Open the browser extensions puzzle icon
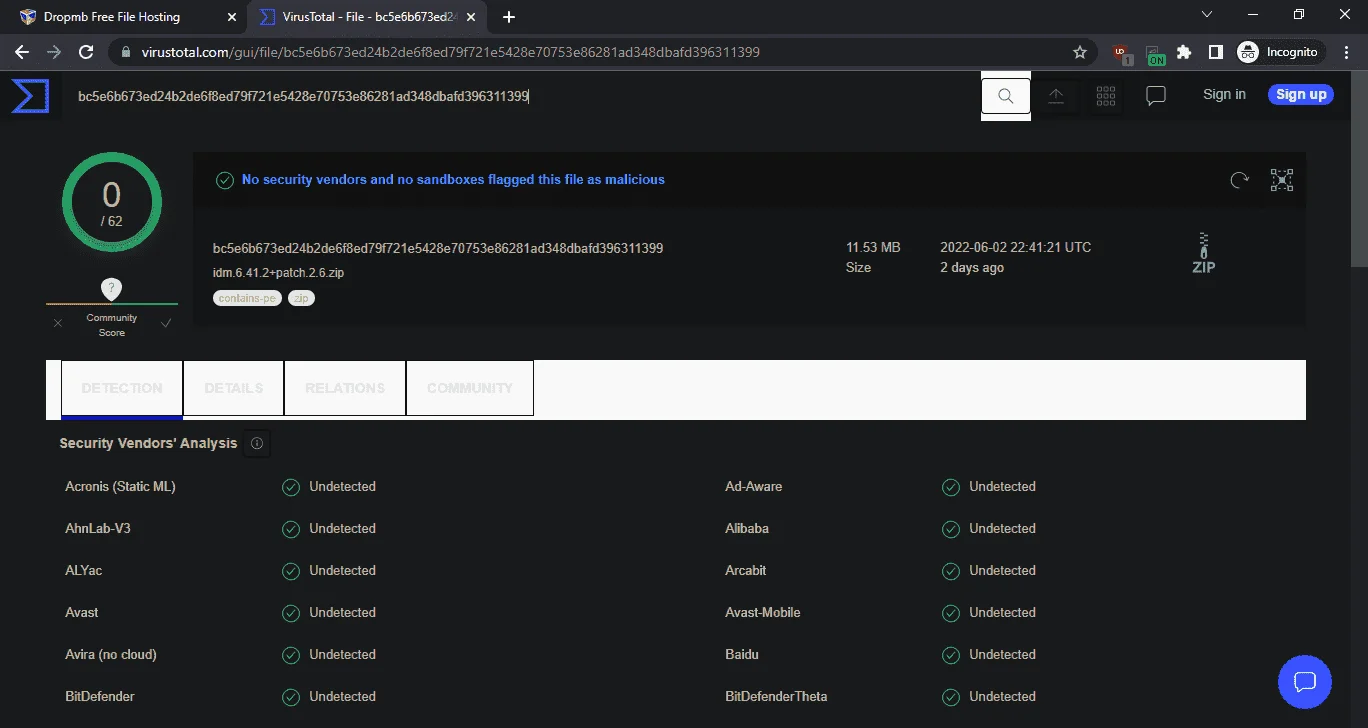The image size is (1368, 728). 1185,52
